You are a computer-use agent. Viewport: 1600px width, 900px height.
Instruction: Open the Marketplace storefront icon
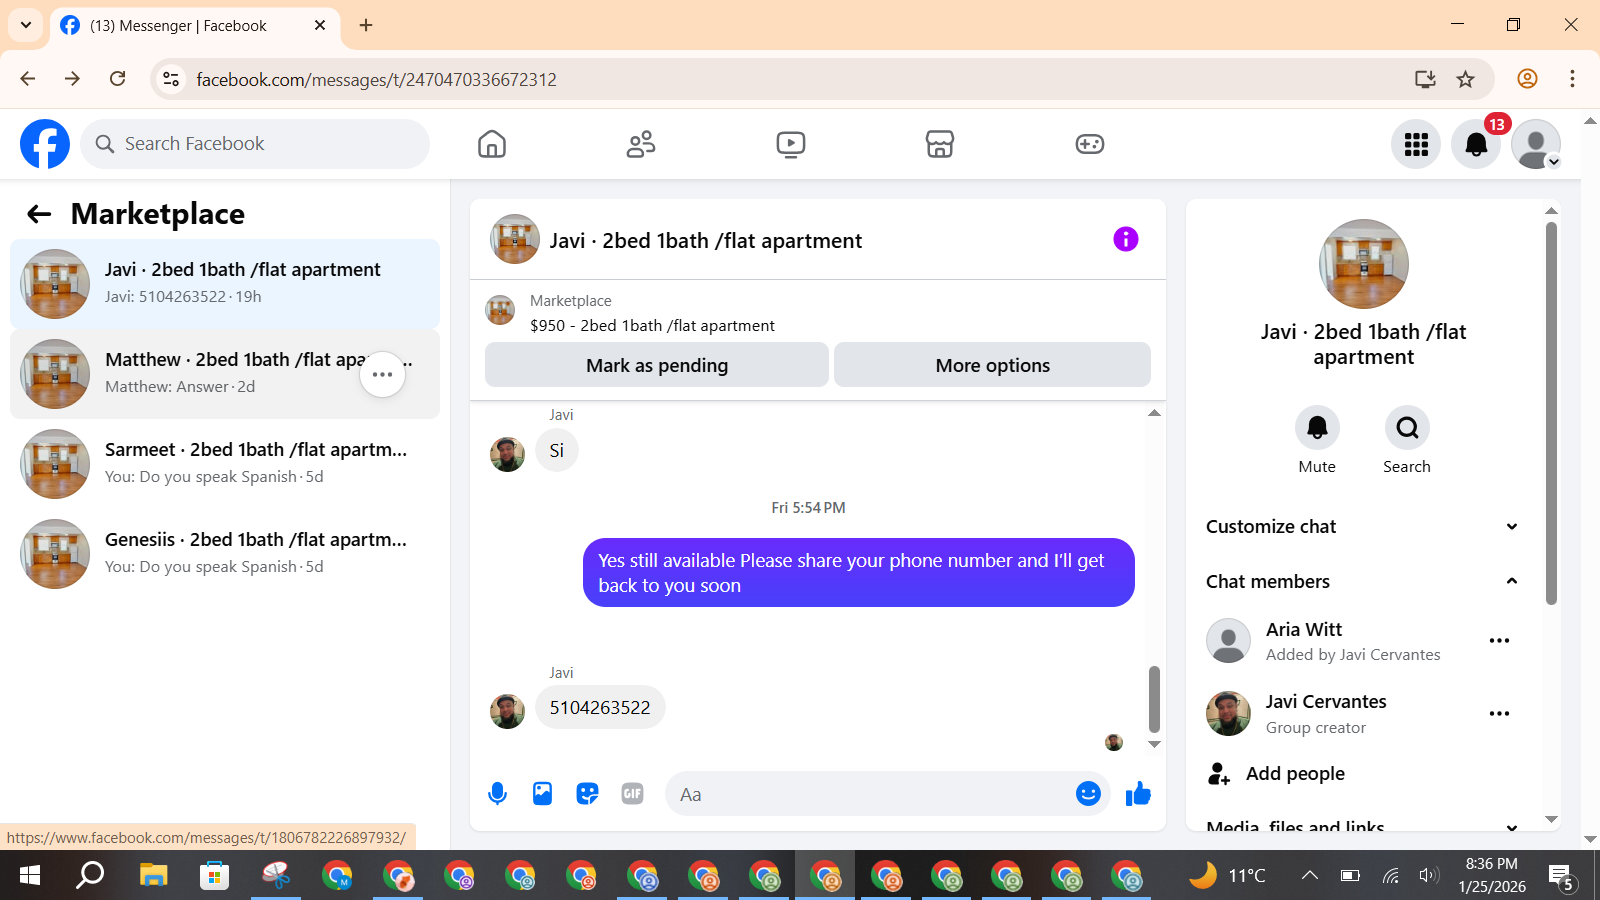pos(940,144)
